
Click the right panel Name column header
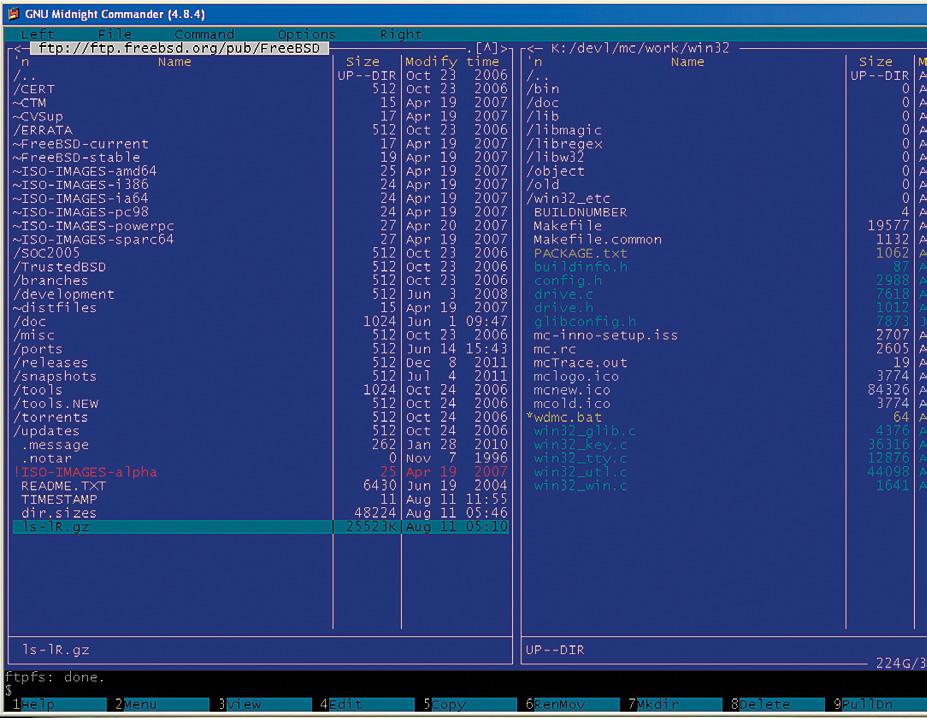coord(688,62)
